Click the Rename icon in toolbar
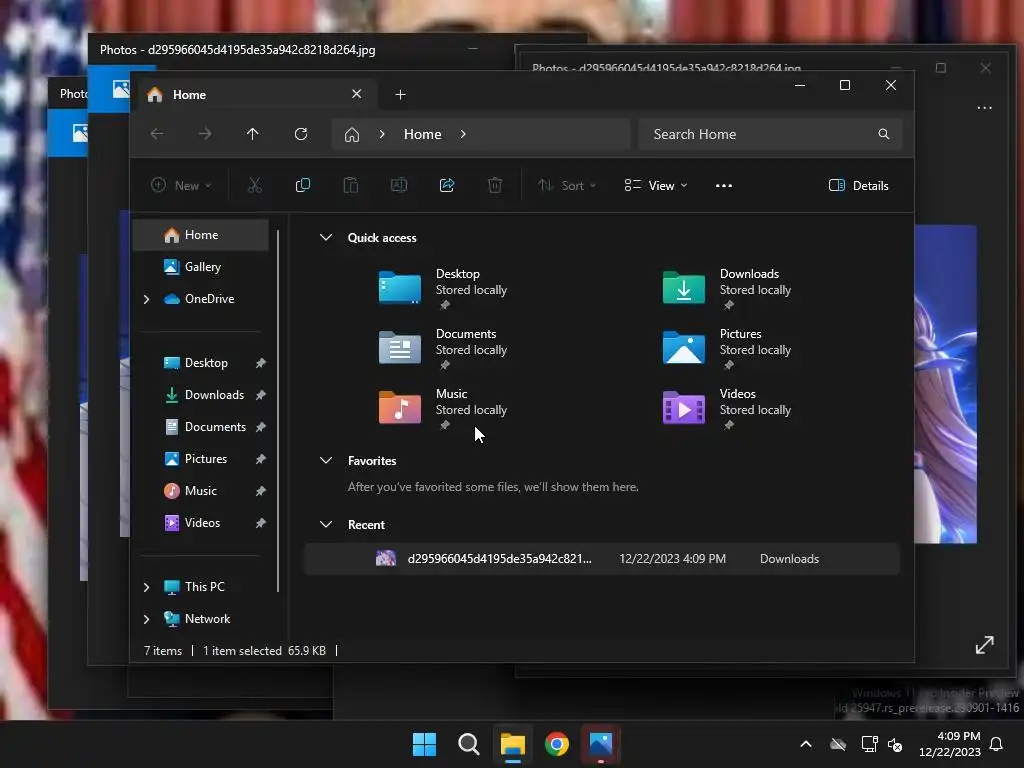1024x768 pixels. 399,185
